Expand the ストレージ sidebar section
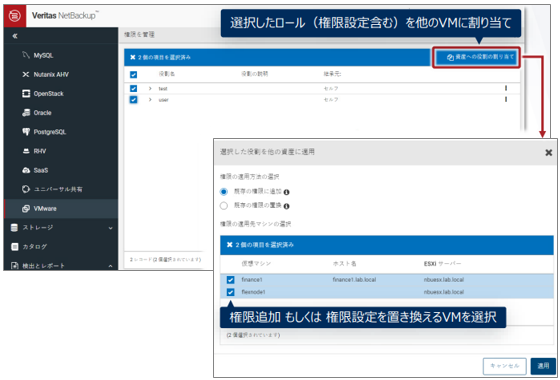The width and height of the screenshot is (560, 380). 110,228
